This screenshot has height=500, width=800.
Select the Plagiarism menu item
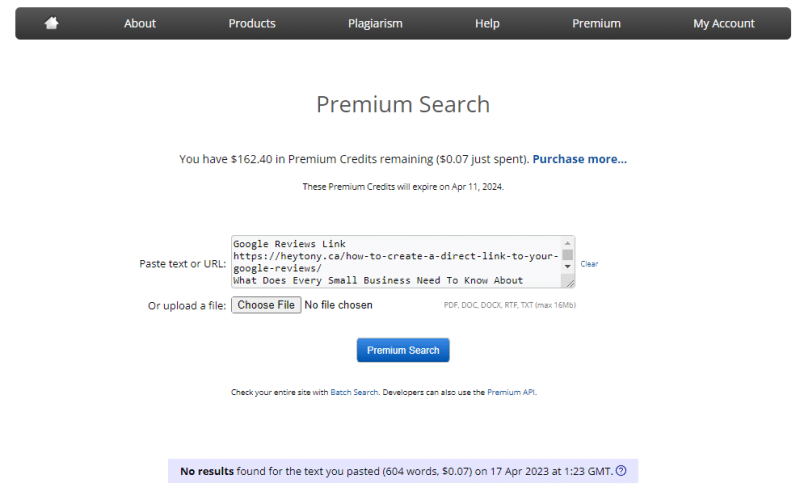pos(374,23)
